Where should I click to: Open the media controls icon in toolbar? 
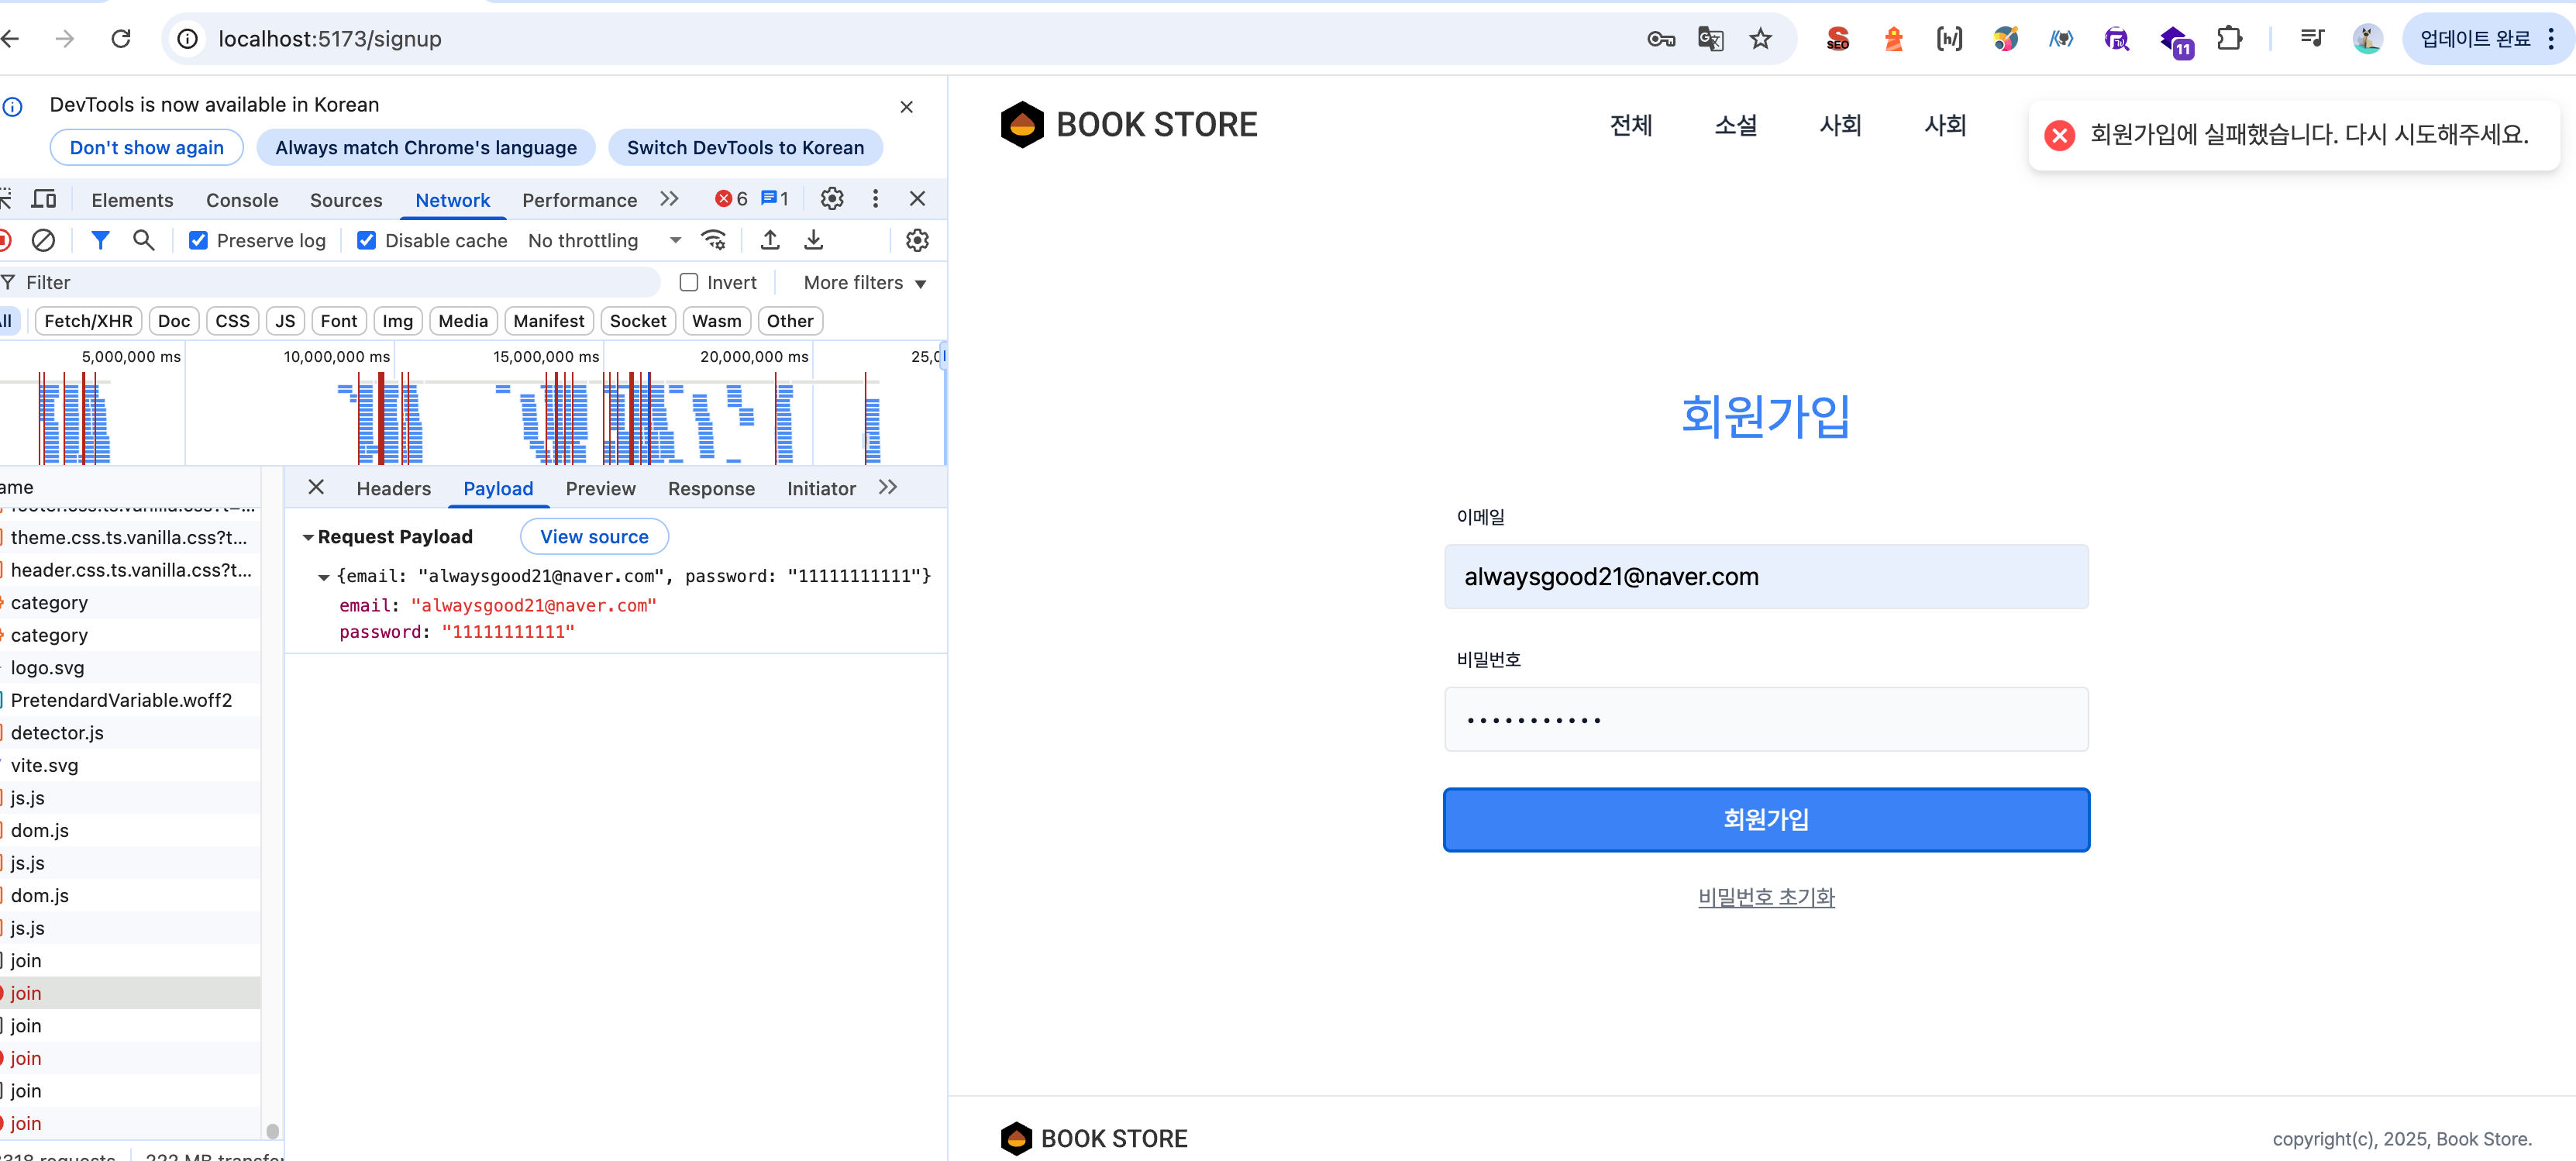[x=2312, y=39]
